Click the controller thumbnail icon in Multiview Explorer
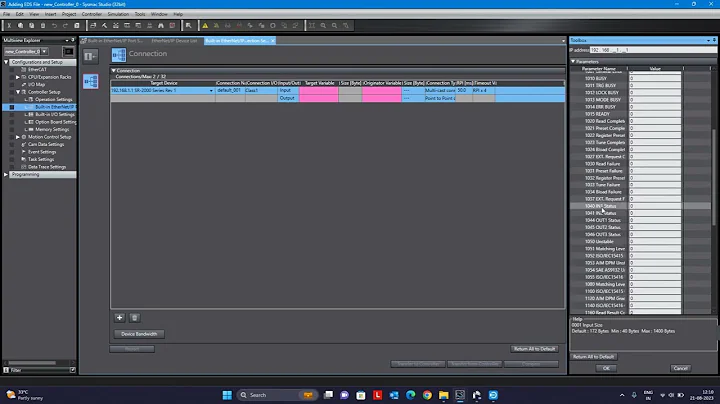This screenshot has height=404, width=720. (68, 51)
